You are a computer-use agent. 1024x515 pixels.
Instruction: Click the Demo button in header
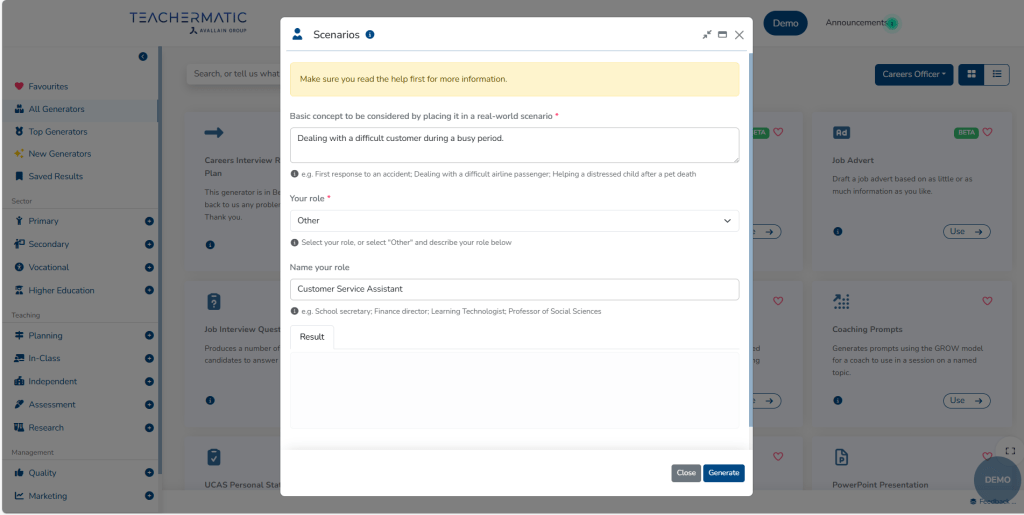[786, 23]
